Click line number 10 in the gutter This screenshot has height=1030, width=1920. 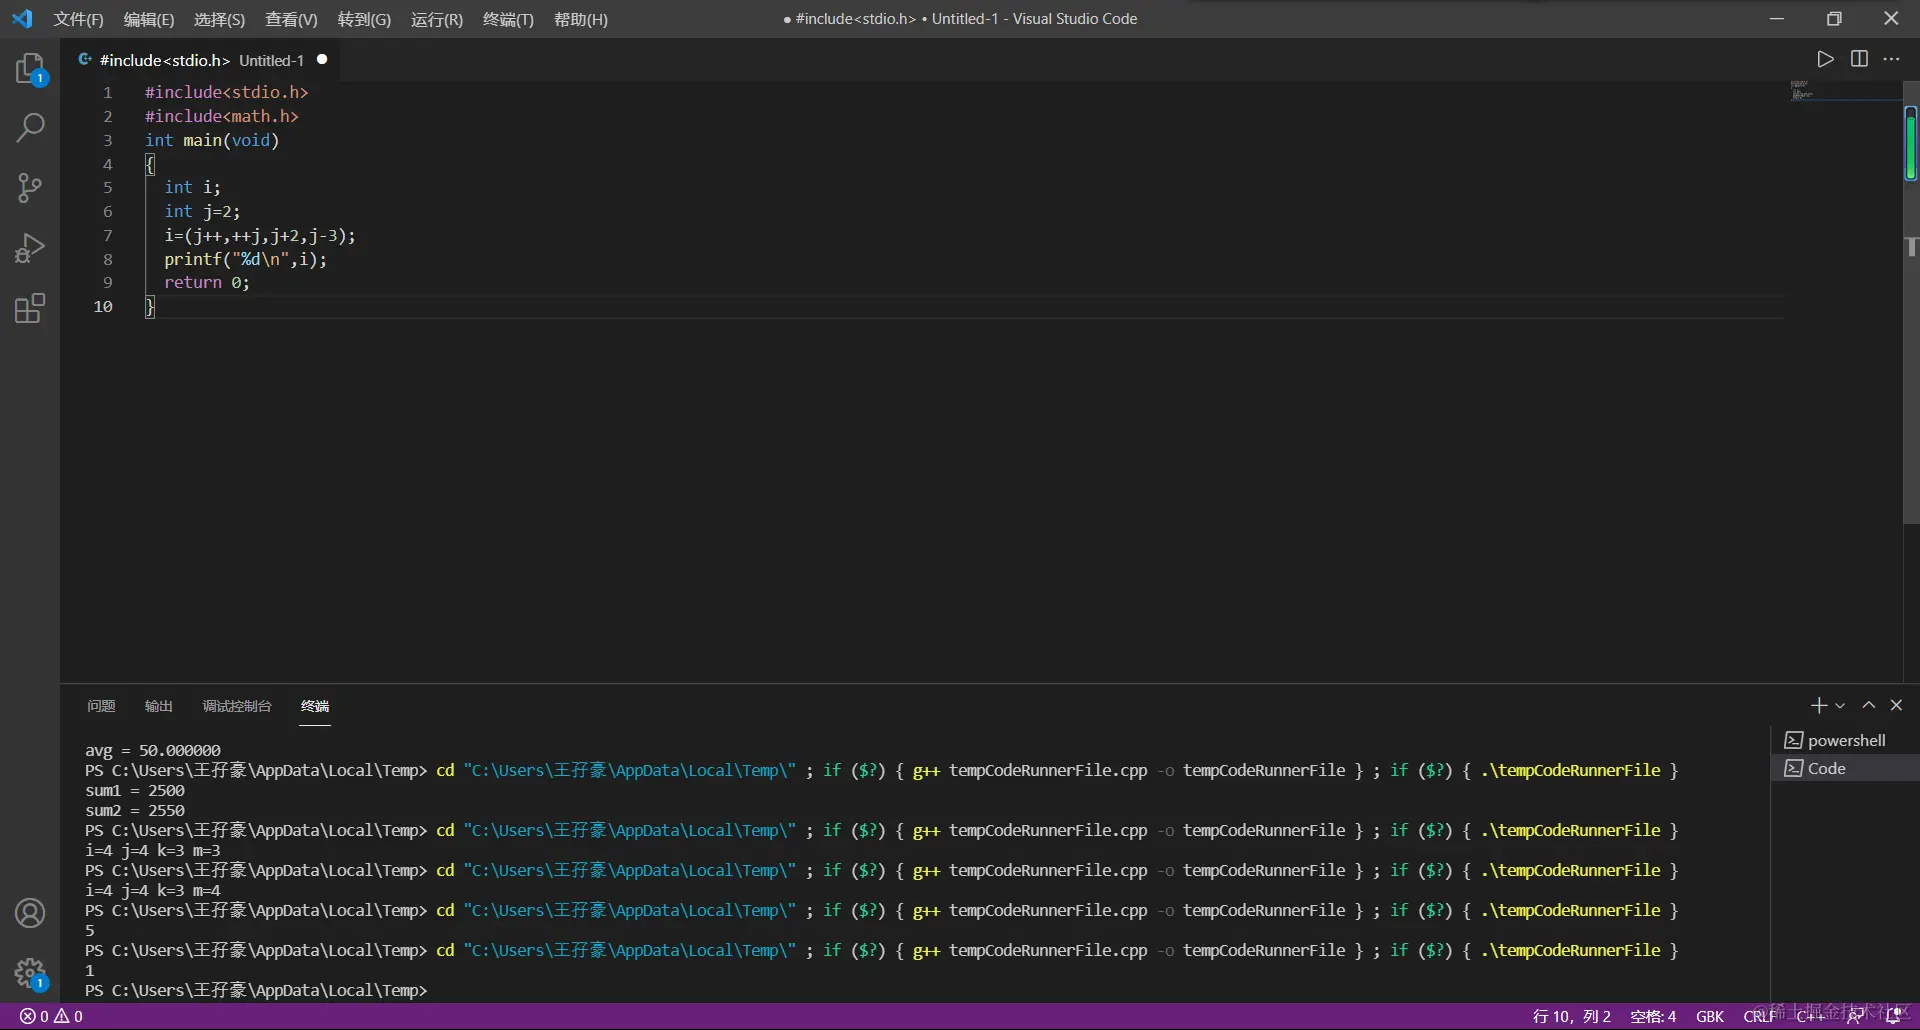click(103, 307)
